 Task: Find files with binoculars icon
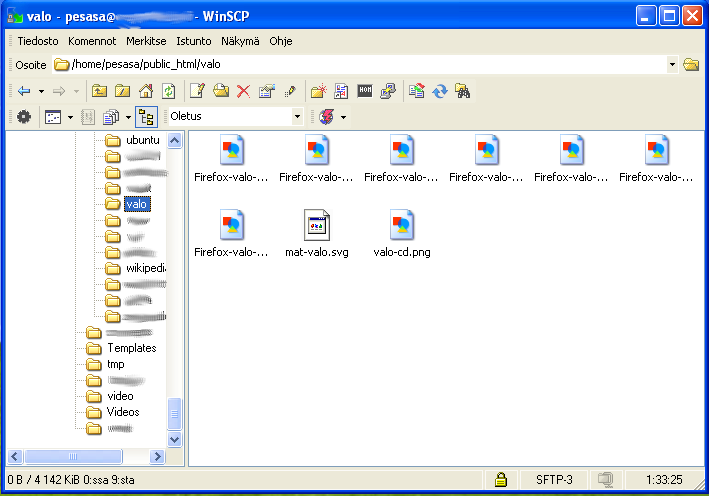pyautogui.click(x=463, y=91)
